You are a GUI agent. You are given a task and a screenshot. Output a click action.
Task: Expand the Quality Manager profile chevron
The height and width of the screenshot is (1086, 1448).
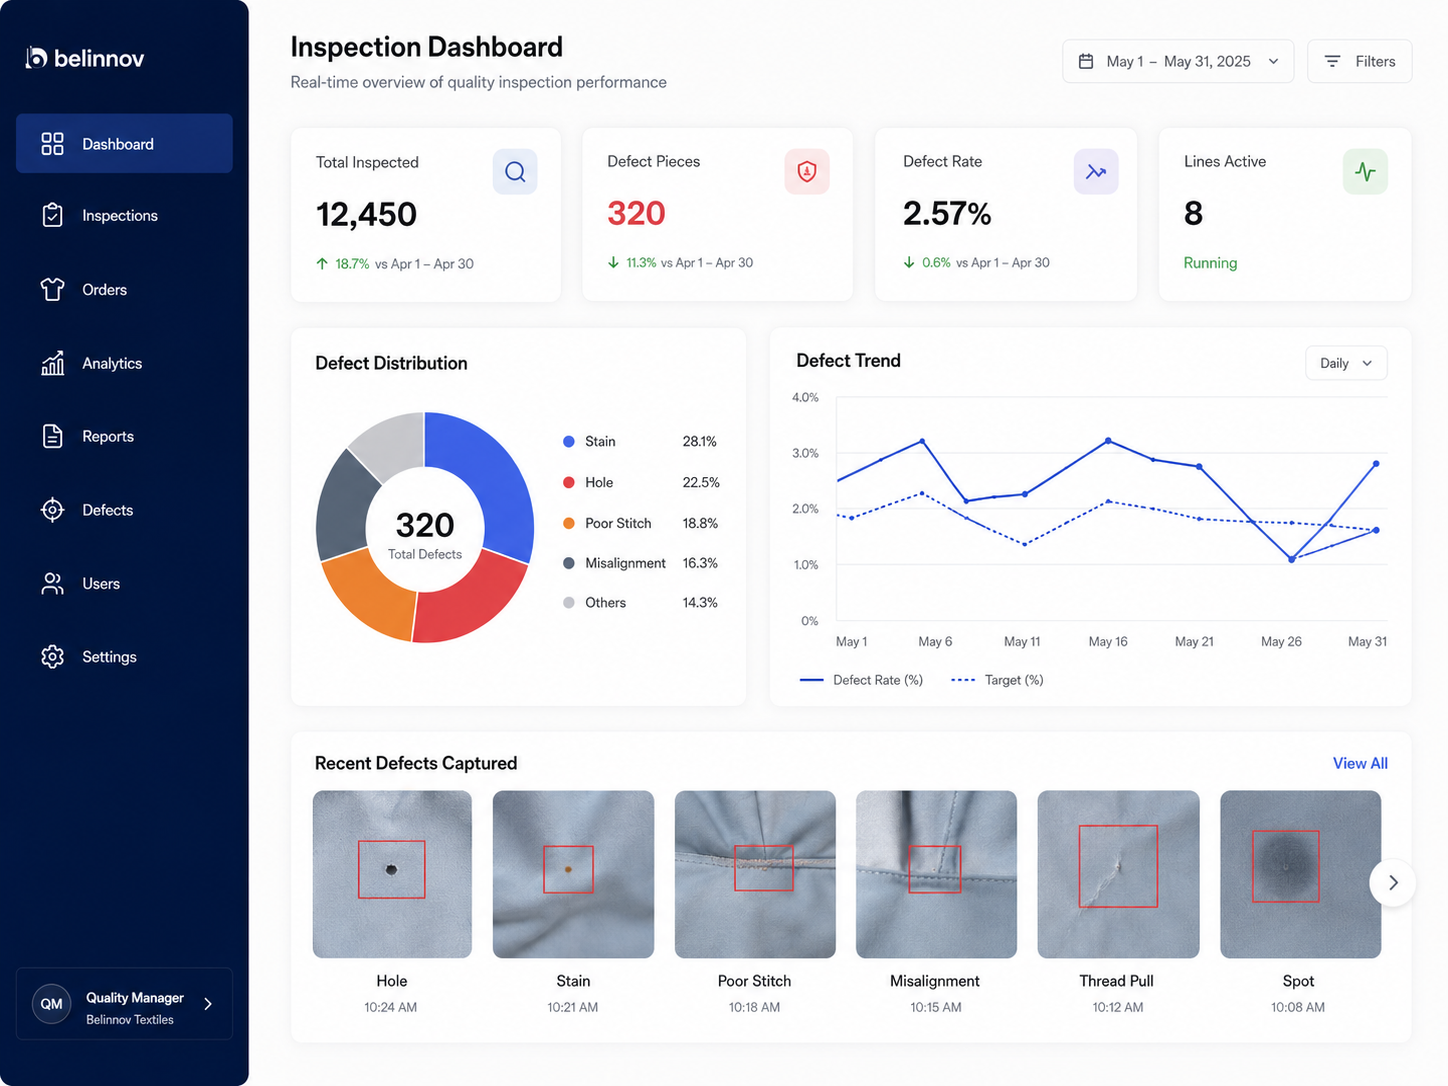pos(208,1004)
